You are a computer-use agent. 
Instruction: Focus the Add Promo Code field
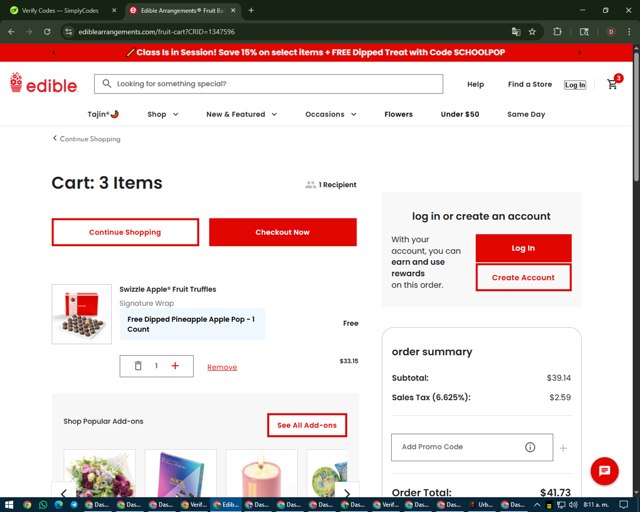click(472, 447)
